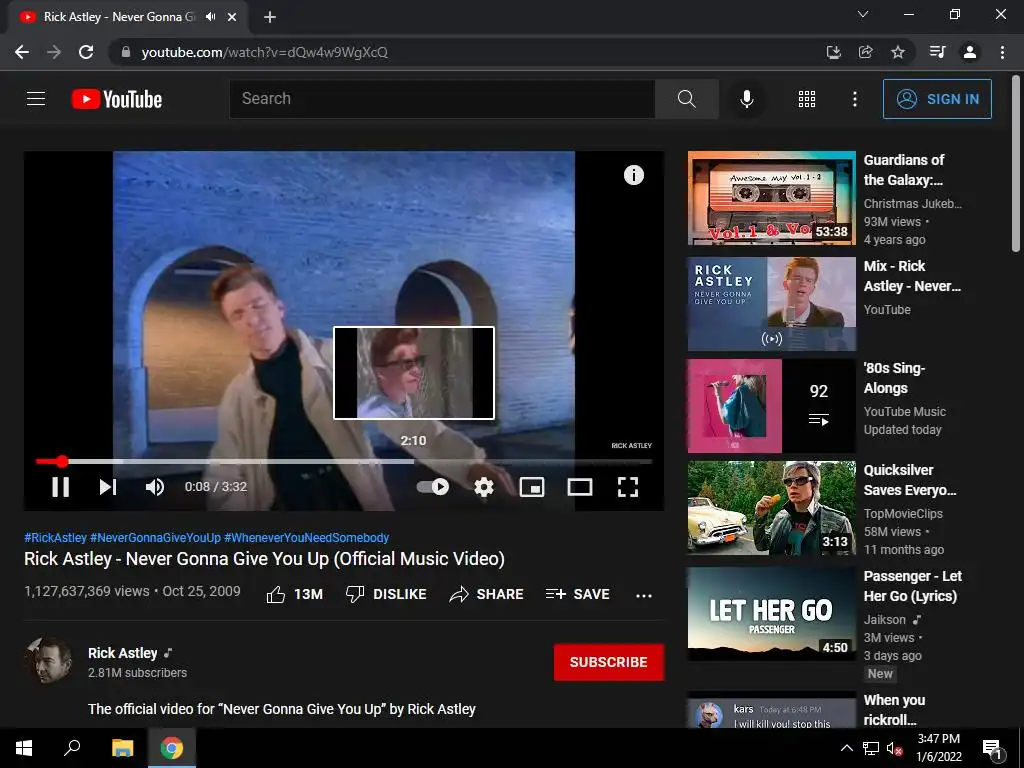Click 'Passenger - Let Her Go (Lyrics)' title
The image size is (1024, 768).
(x=912, y=586)
